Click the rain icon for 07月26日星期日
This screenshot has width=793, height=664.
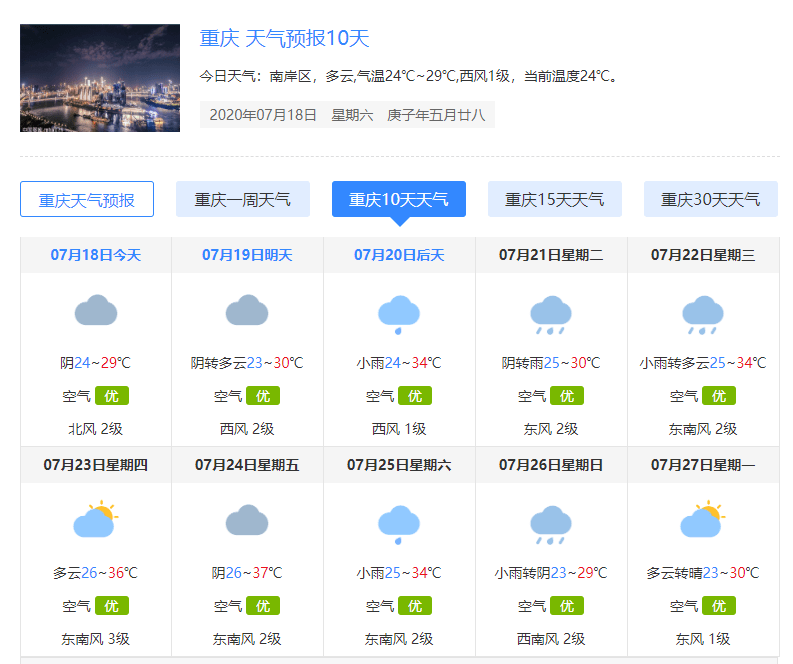tap(551, 524)
